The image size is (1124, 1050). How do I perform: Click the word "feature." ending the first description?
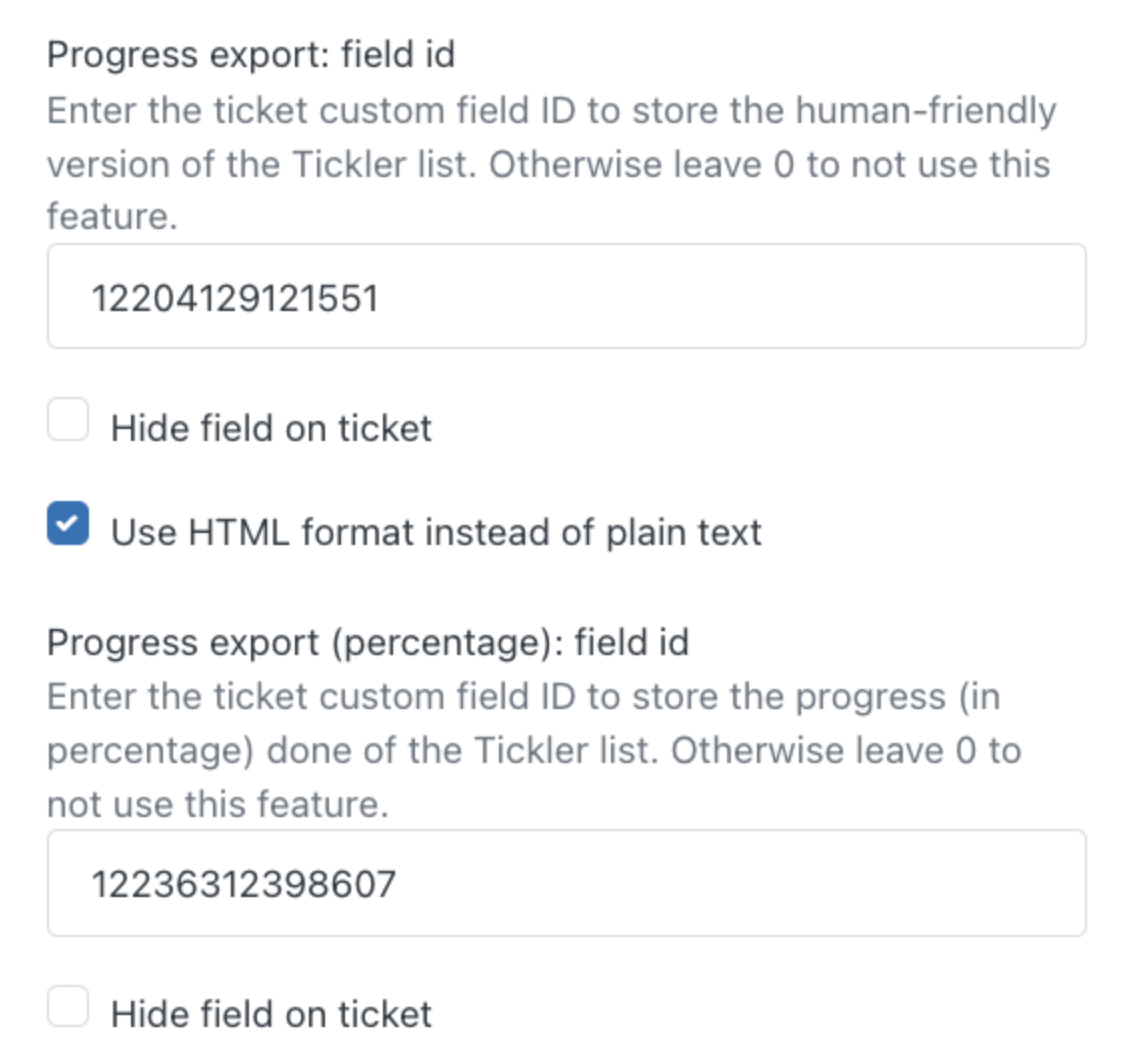[112, 216]
